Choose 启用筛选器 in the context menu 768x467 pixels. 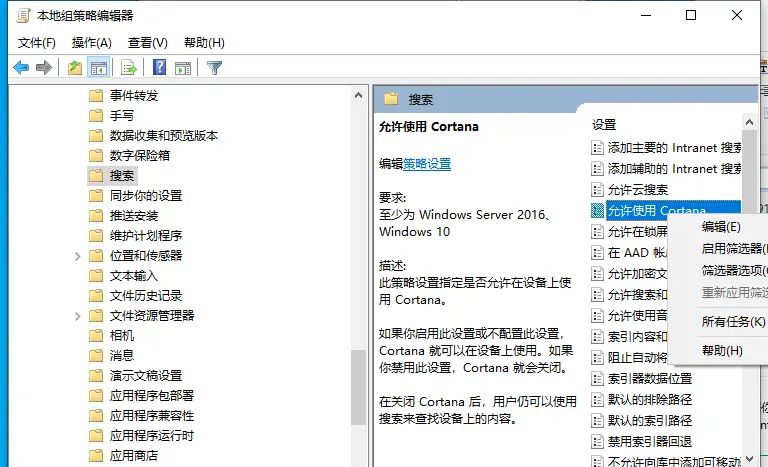pyautogui.click(x=734, y=249)
